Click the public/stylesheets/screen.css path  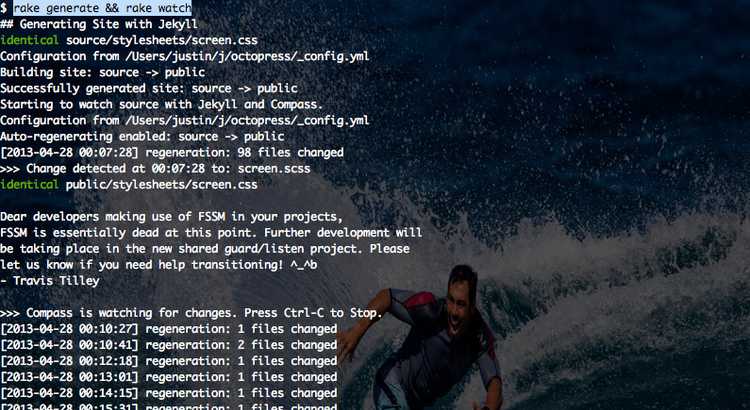tap(162, 185)
